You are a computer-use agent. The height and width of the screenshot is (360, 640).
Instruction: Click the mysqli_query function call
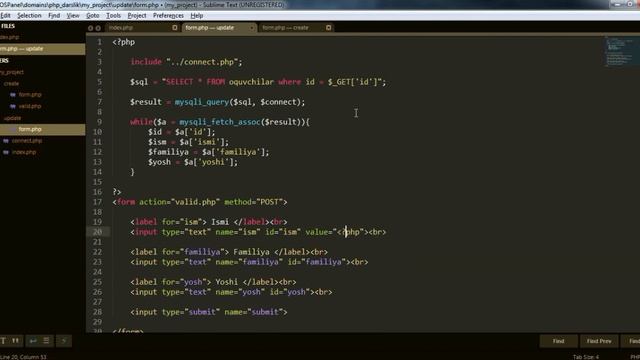pos(202,102)
